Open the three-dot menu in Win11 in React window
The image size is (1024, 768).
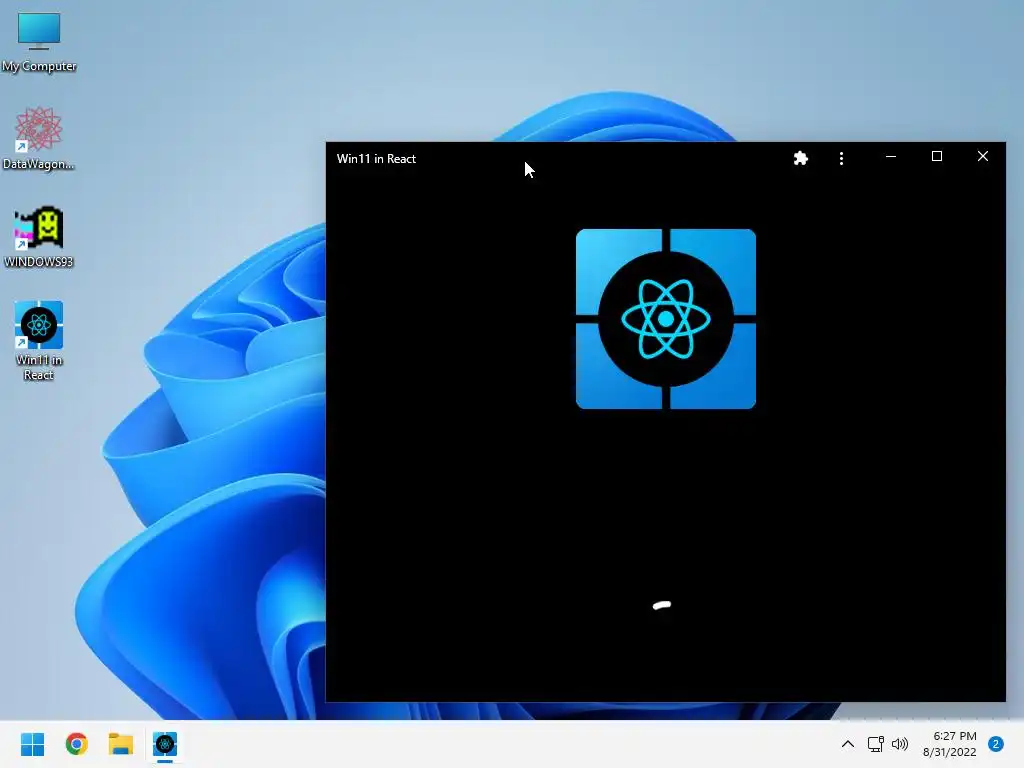click(841, 158)
